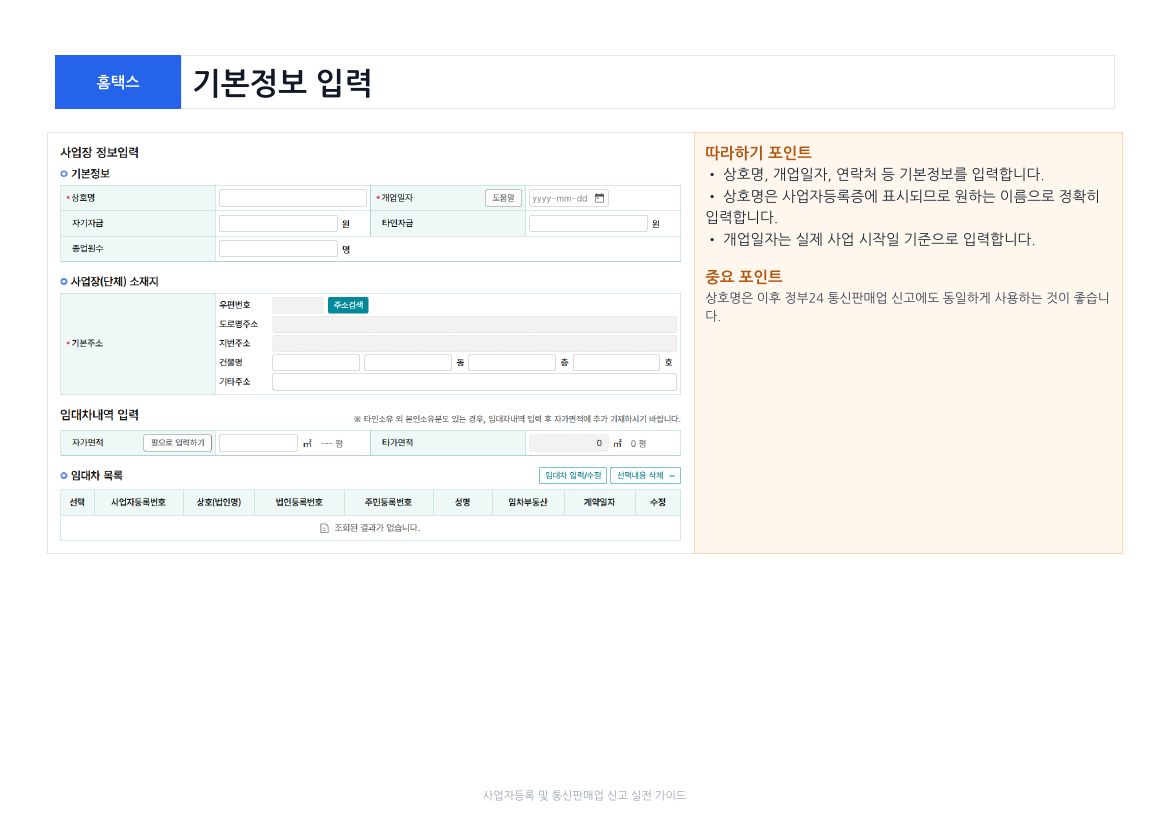The height and width of the screenshot is (827, 1170).
Task: Click the 우편번호 postal code field
Action: [298, 305]
